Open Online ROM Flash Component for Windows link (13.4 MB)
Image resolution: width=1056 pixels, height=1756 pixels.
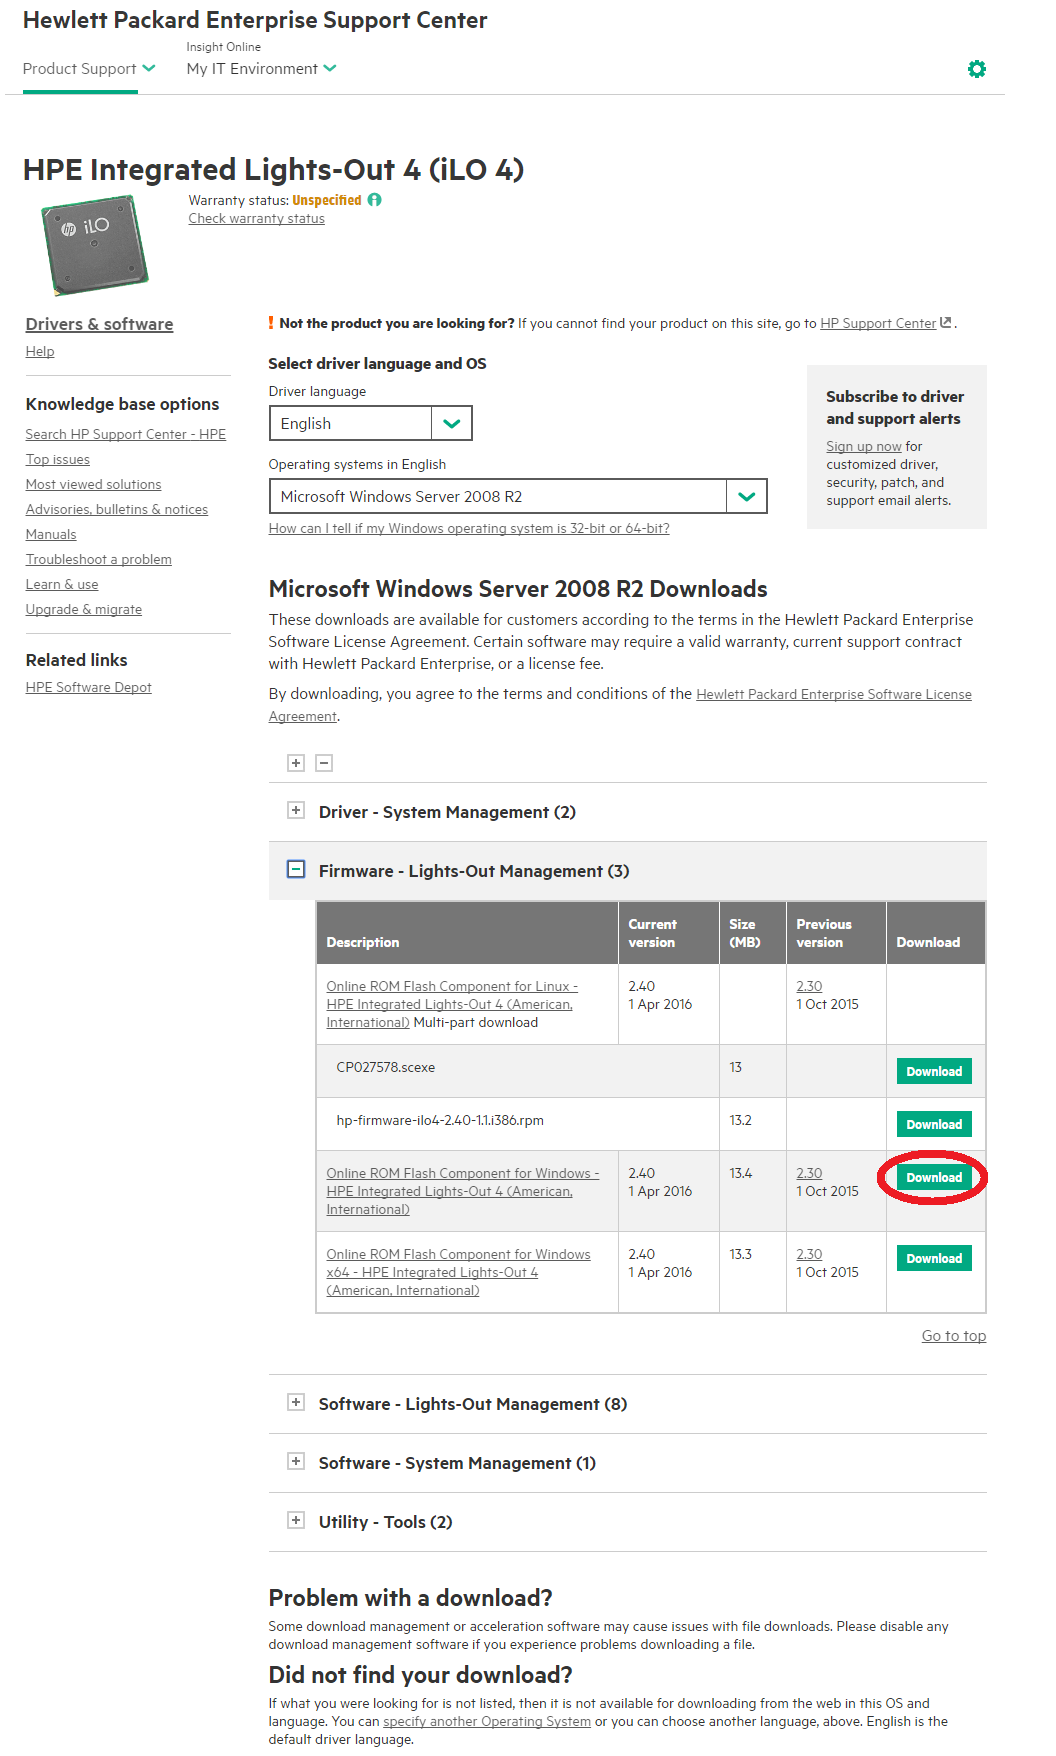pos(463,1191)
